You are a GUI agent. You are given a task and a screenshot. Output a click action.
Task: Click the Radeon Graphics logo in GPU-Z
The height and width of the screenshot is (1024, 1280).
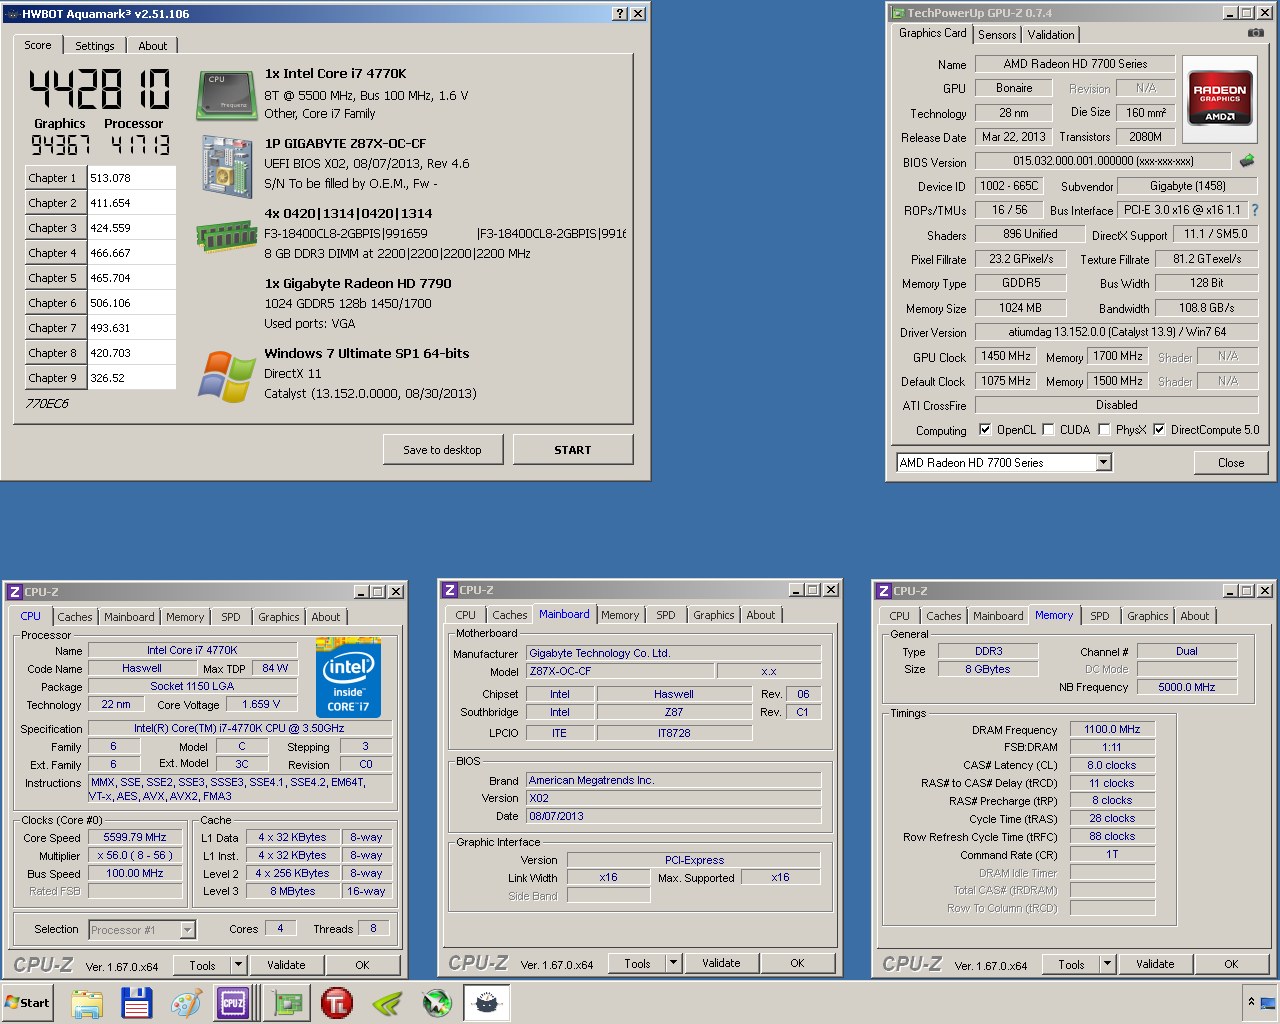pos(1220,98)
